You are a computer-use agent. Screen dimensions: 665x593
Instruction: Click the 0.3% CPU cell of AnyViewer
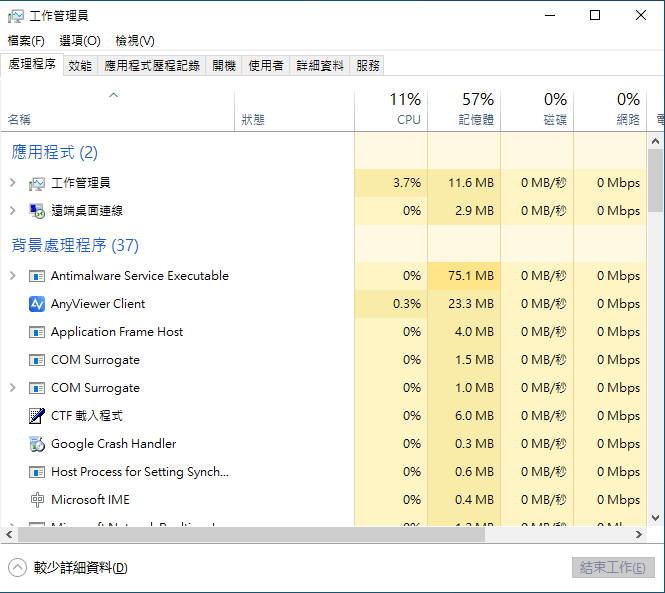(391, 304)
